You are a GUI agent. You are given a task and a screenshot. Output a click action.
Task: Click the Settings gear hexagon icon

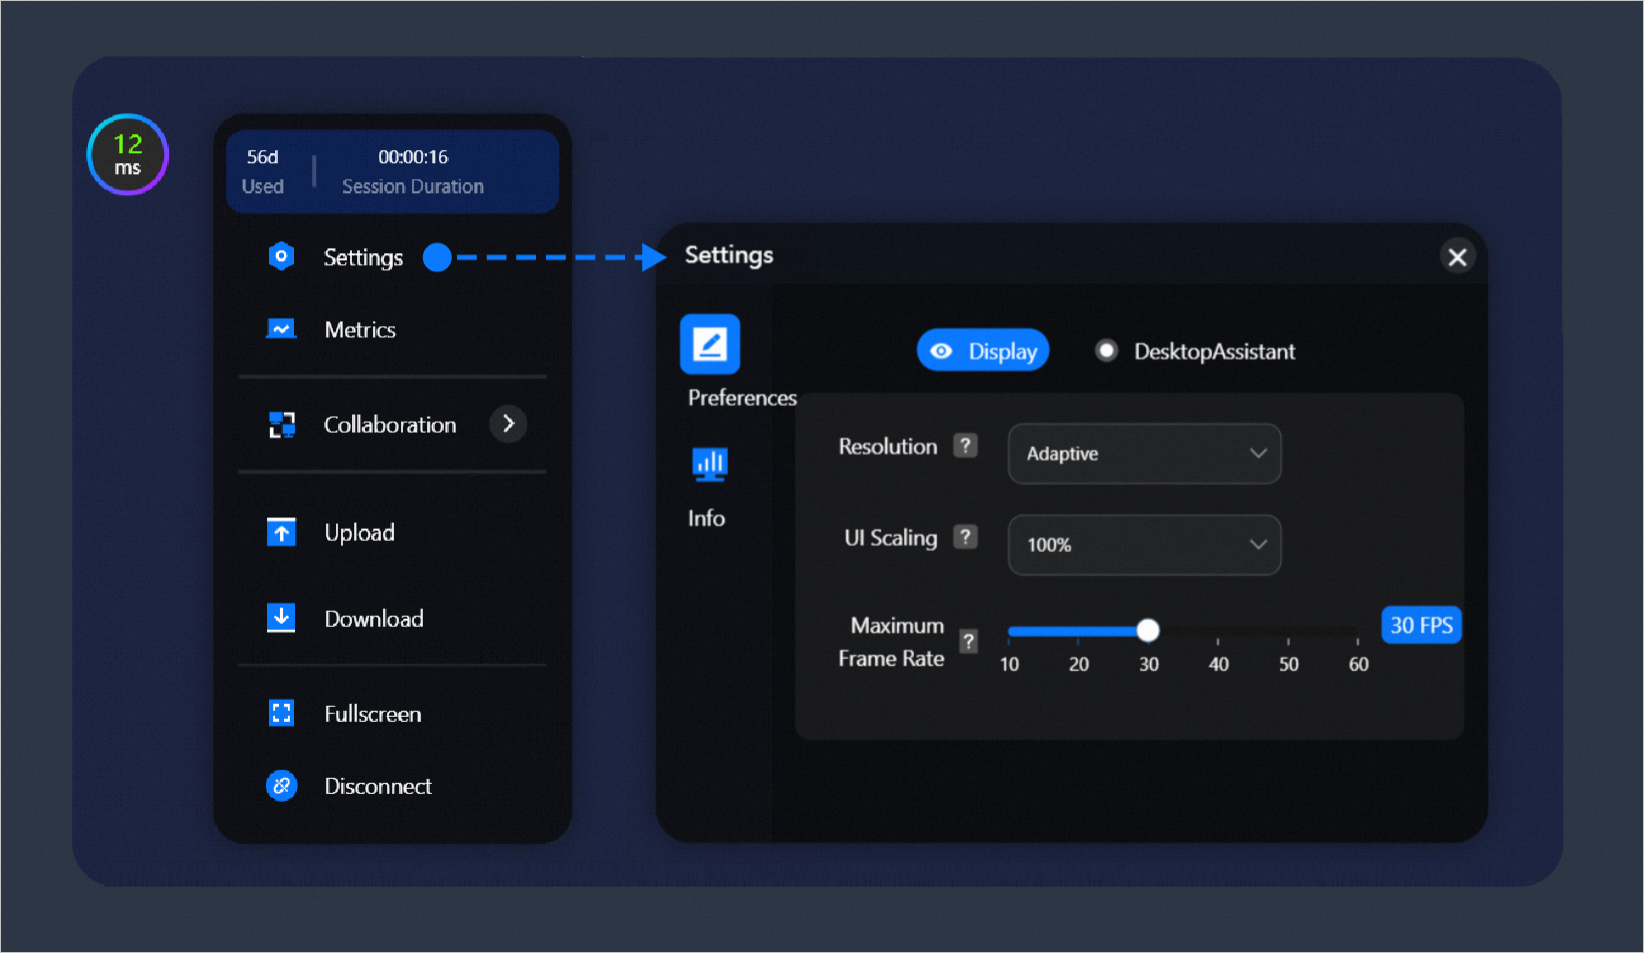(282, 257)
